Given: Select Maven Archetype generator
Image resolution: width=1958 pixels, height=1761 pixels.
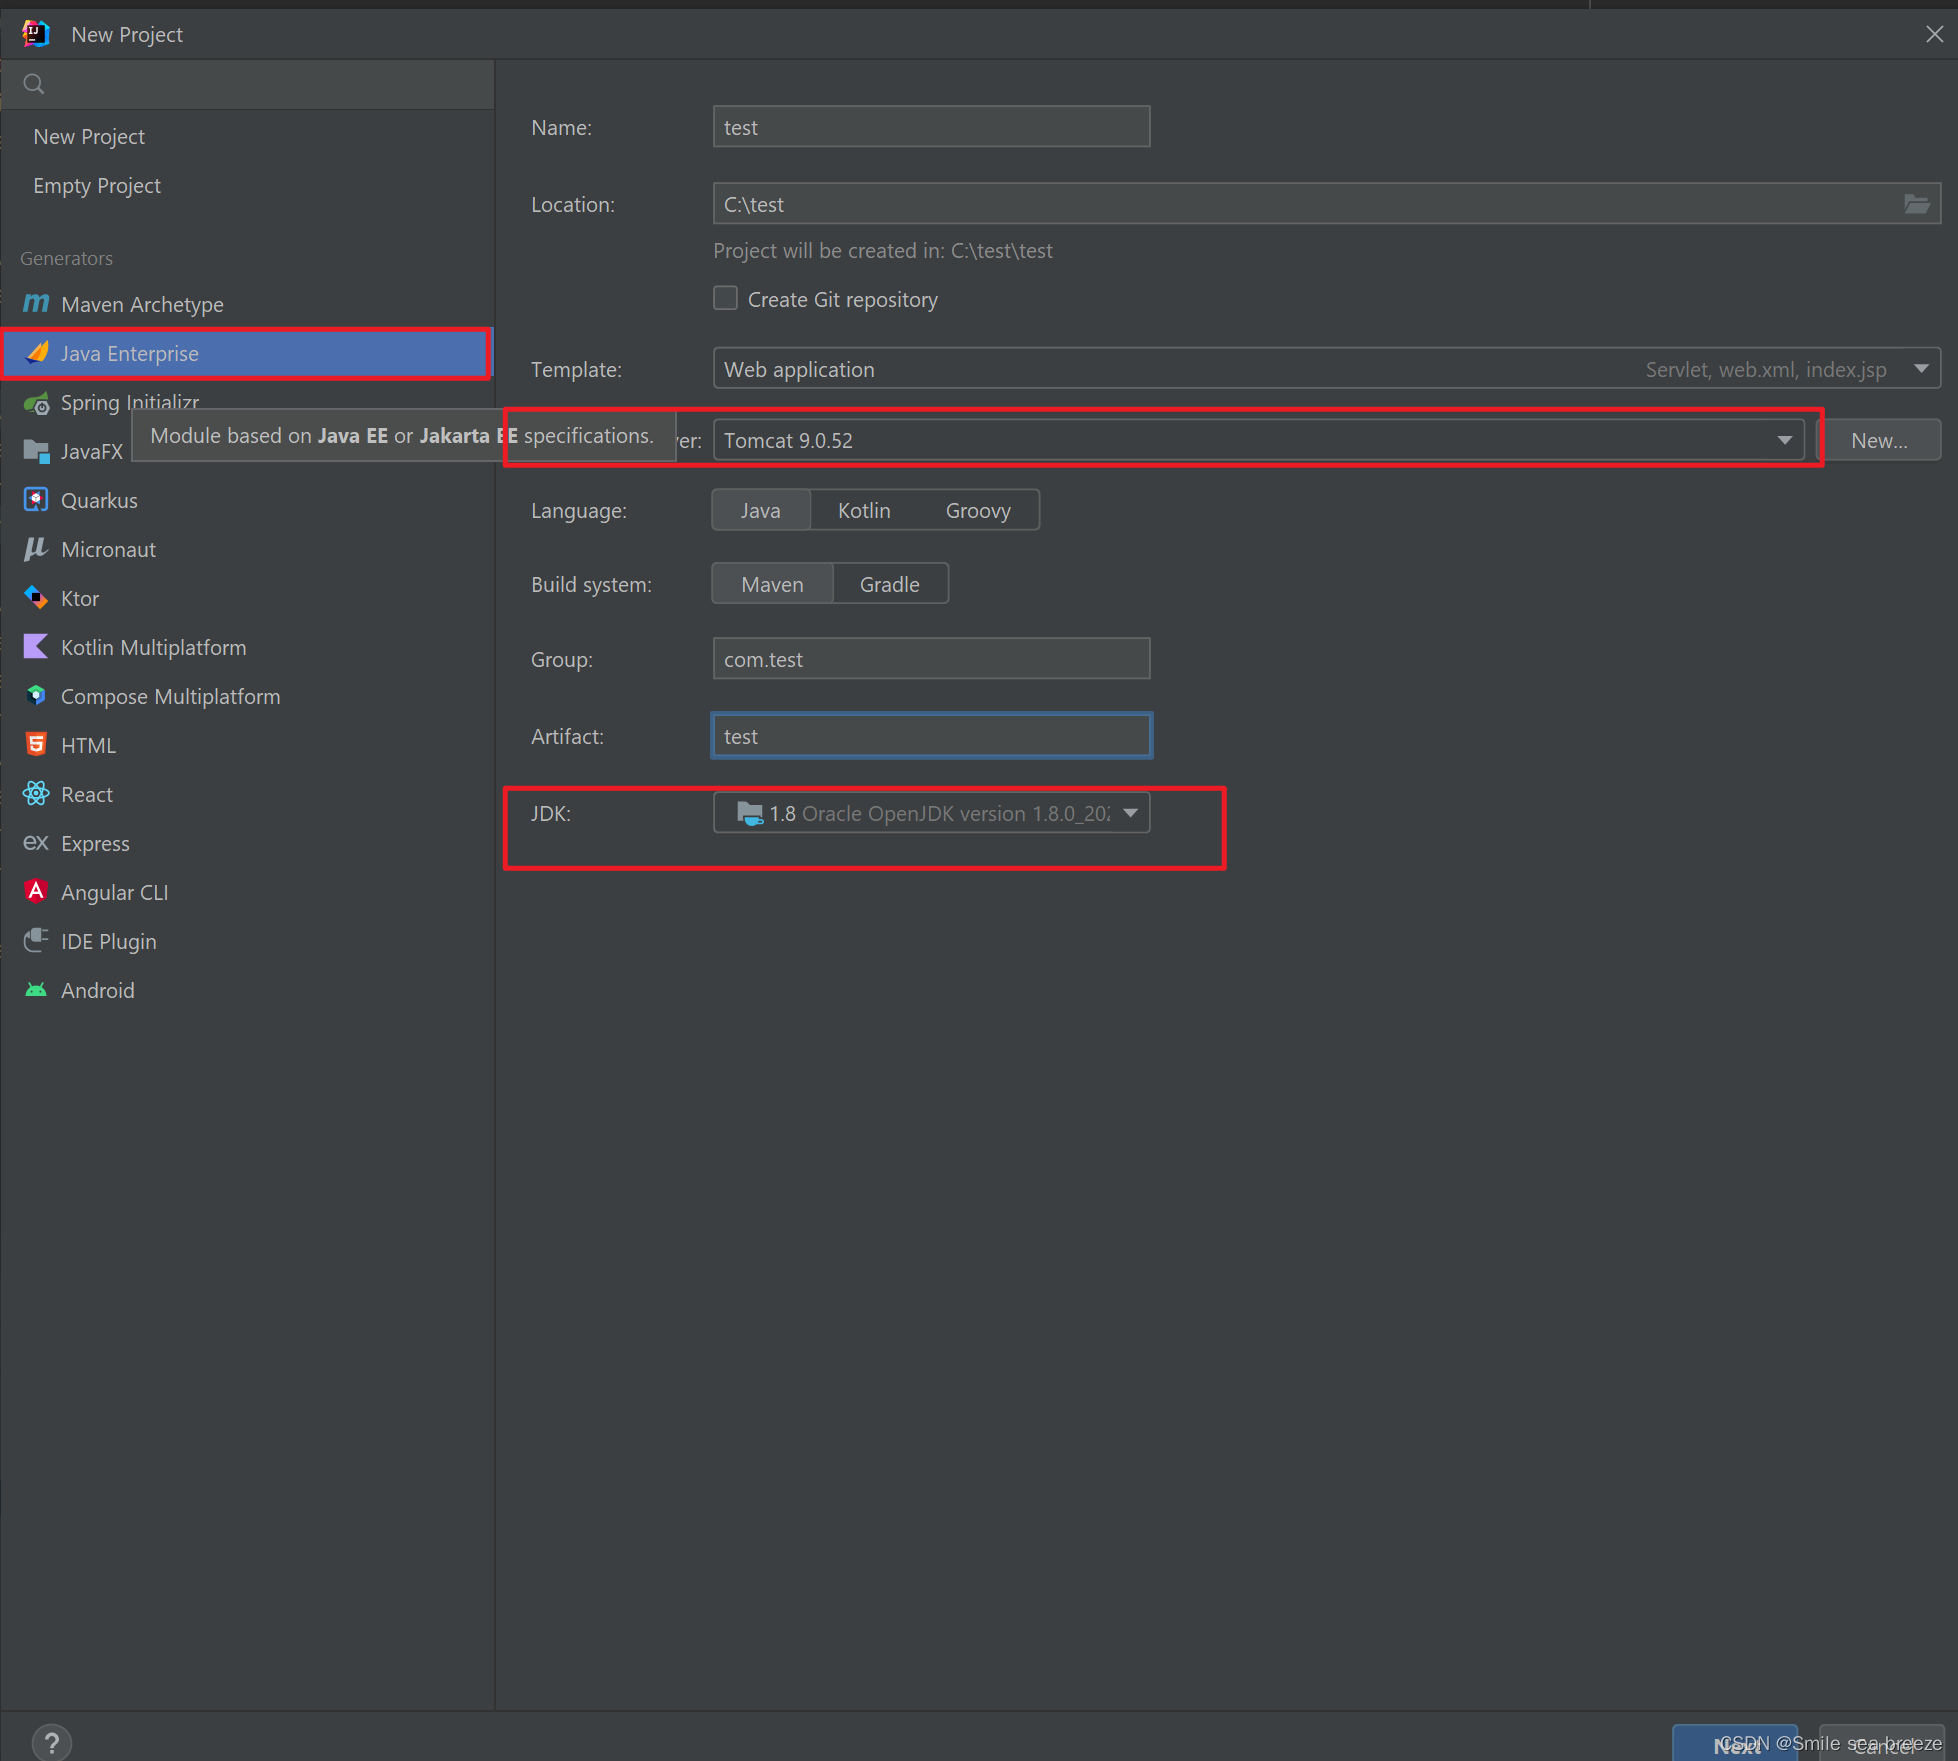Looking at the screenshot, I should click(x=248, y=304).
